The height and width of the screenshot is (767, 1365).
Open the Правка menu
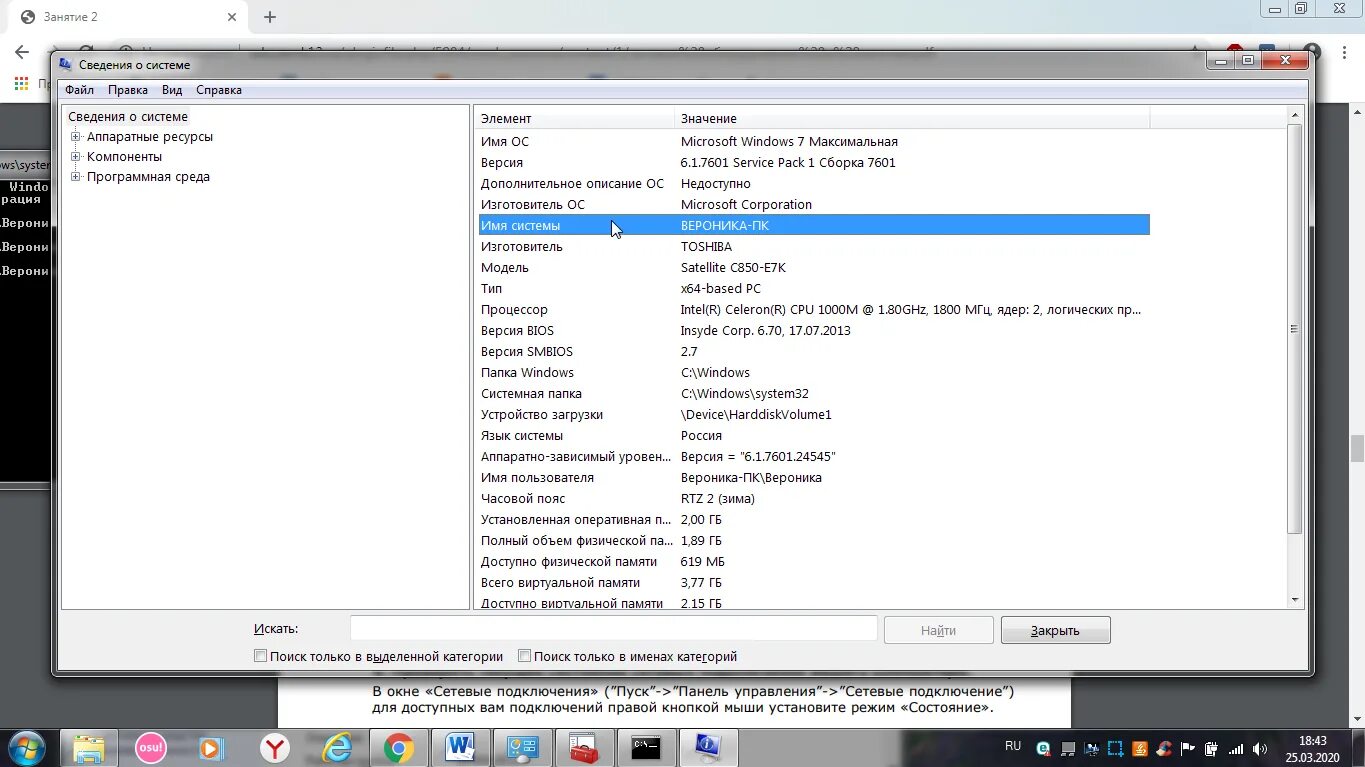click(128, 90)
